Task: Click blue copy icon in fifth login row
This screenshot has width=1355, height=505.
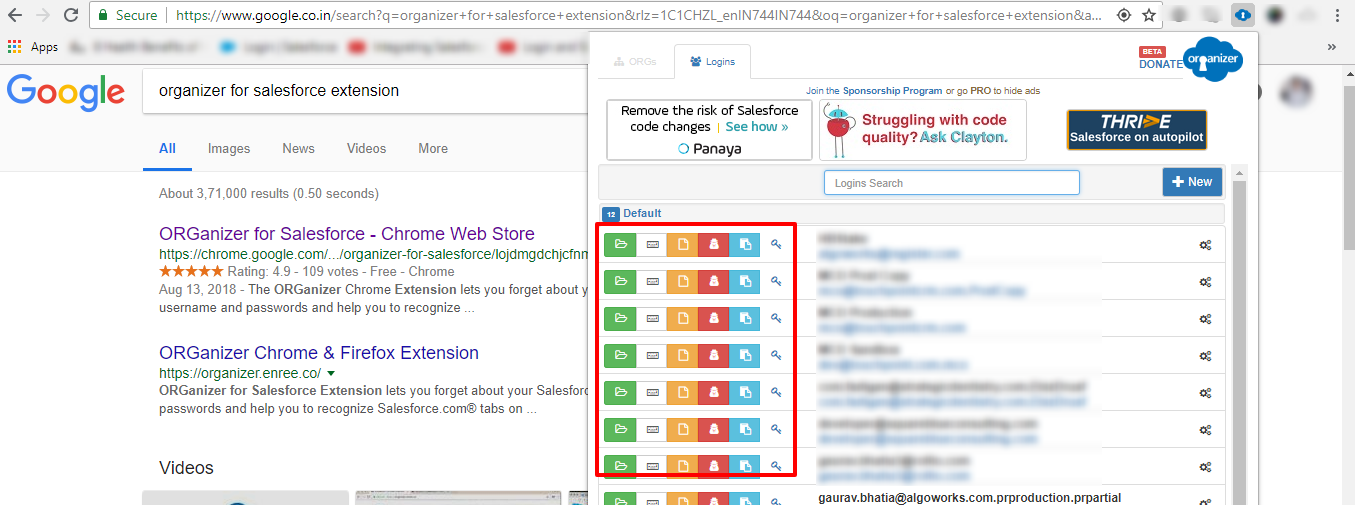Action: click(x=745, y=392)
